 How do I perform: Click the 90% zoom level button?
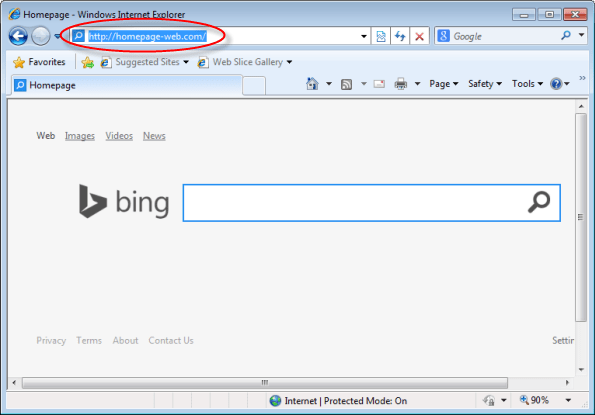[x=535, y=400]
